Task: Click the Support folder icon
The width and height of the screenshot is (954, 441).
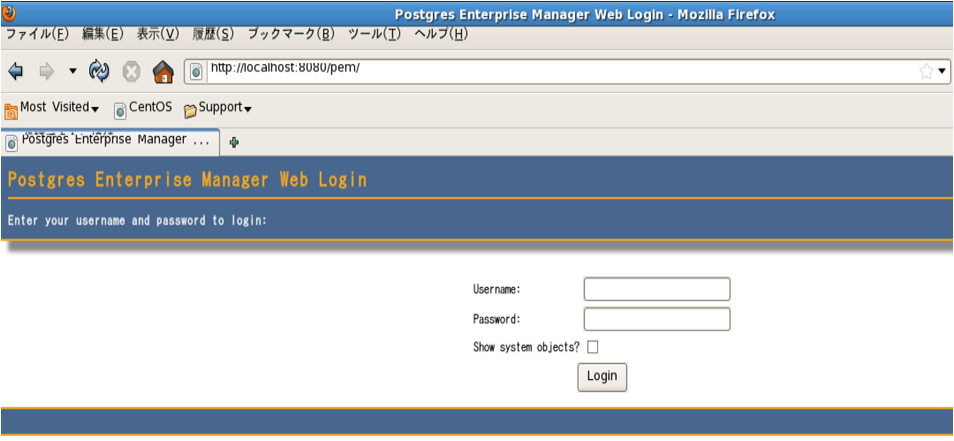Action: 190,111
